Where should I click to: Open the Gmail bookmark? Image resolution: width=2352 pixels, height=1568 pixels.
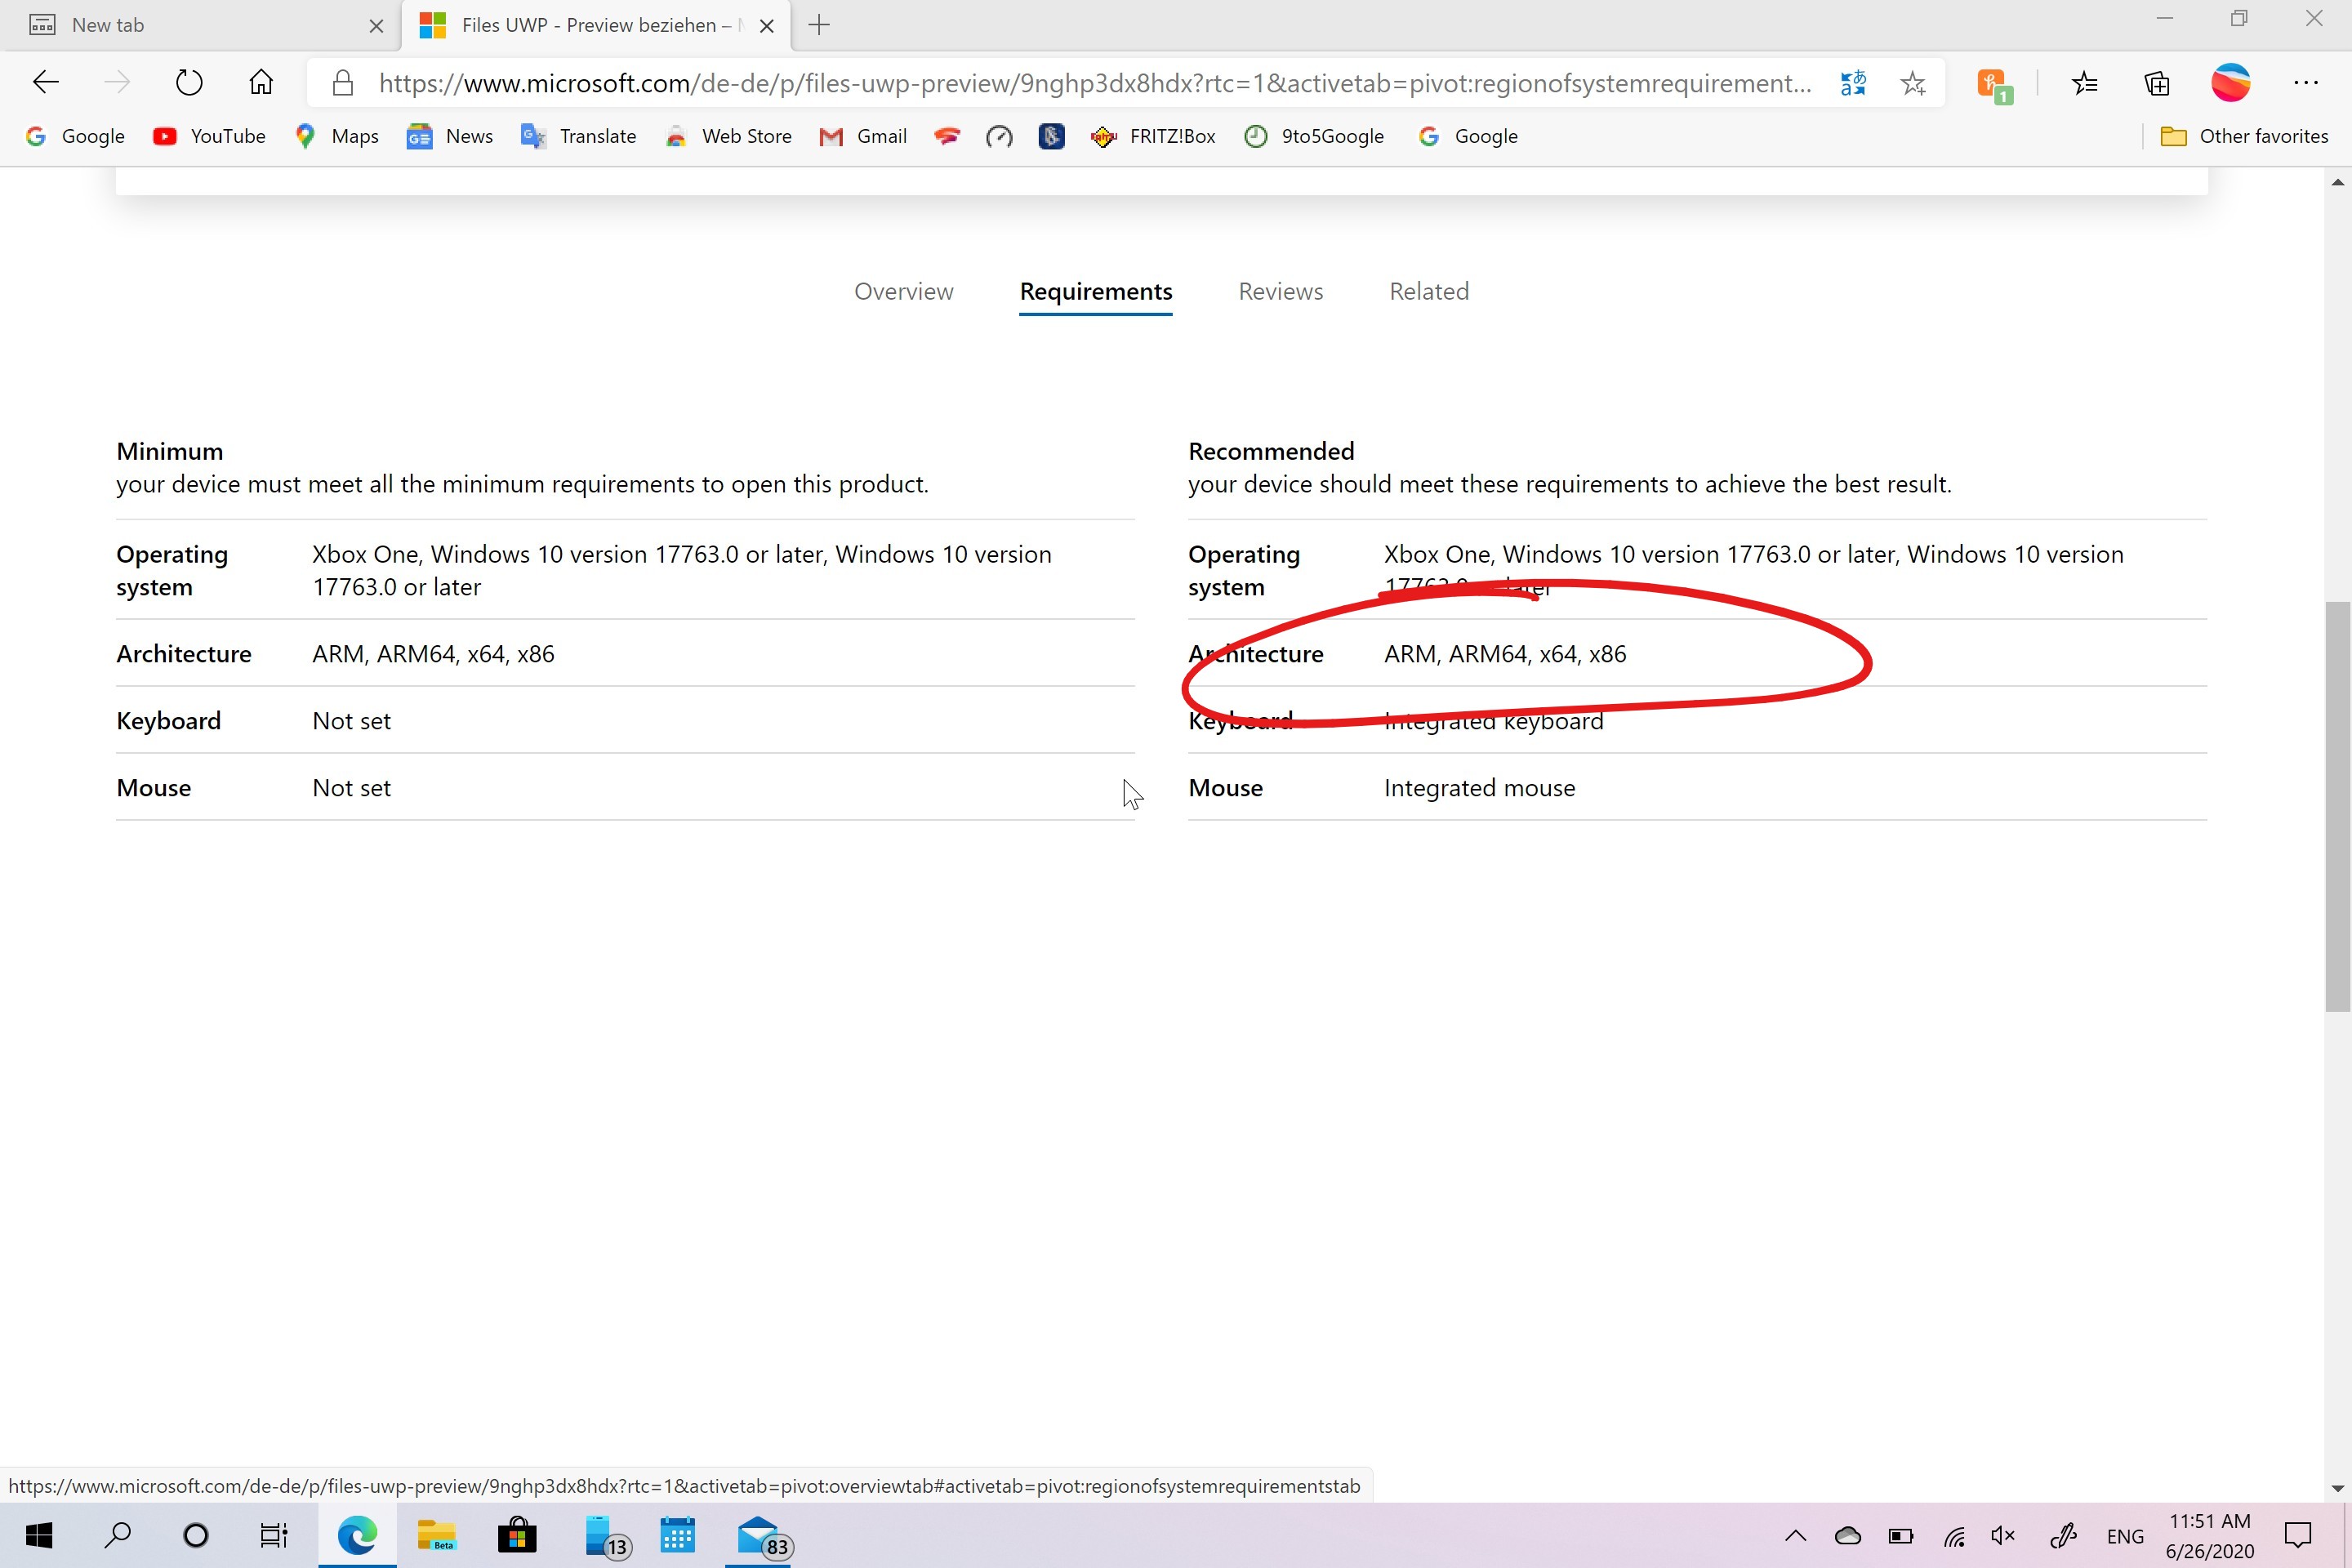pyautogui.click(x=863, y=136)
